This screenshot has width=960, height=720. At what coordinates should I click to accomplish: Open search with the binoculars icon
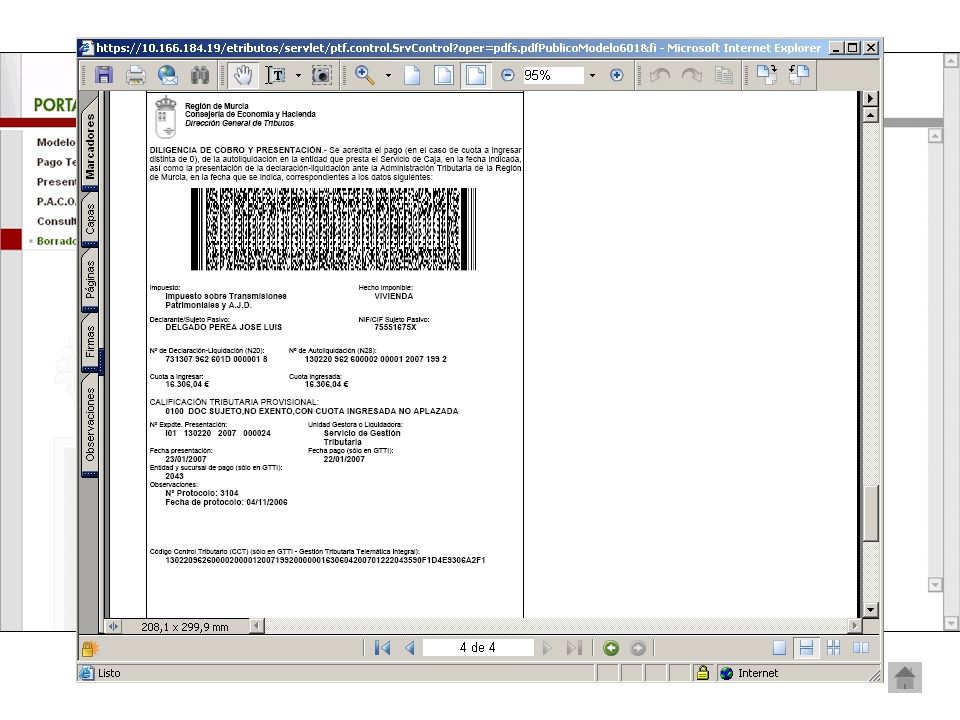[200, 75]
